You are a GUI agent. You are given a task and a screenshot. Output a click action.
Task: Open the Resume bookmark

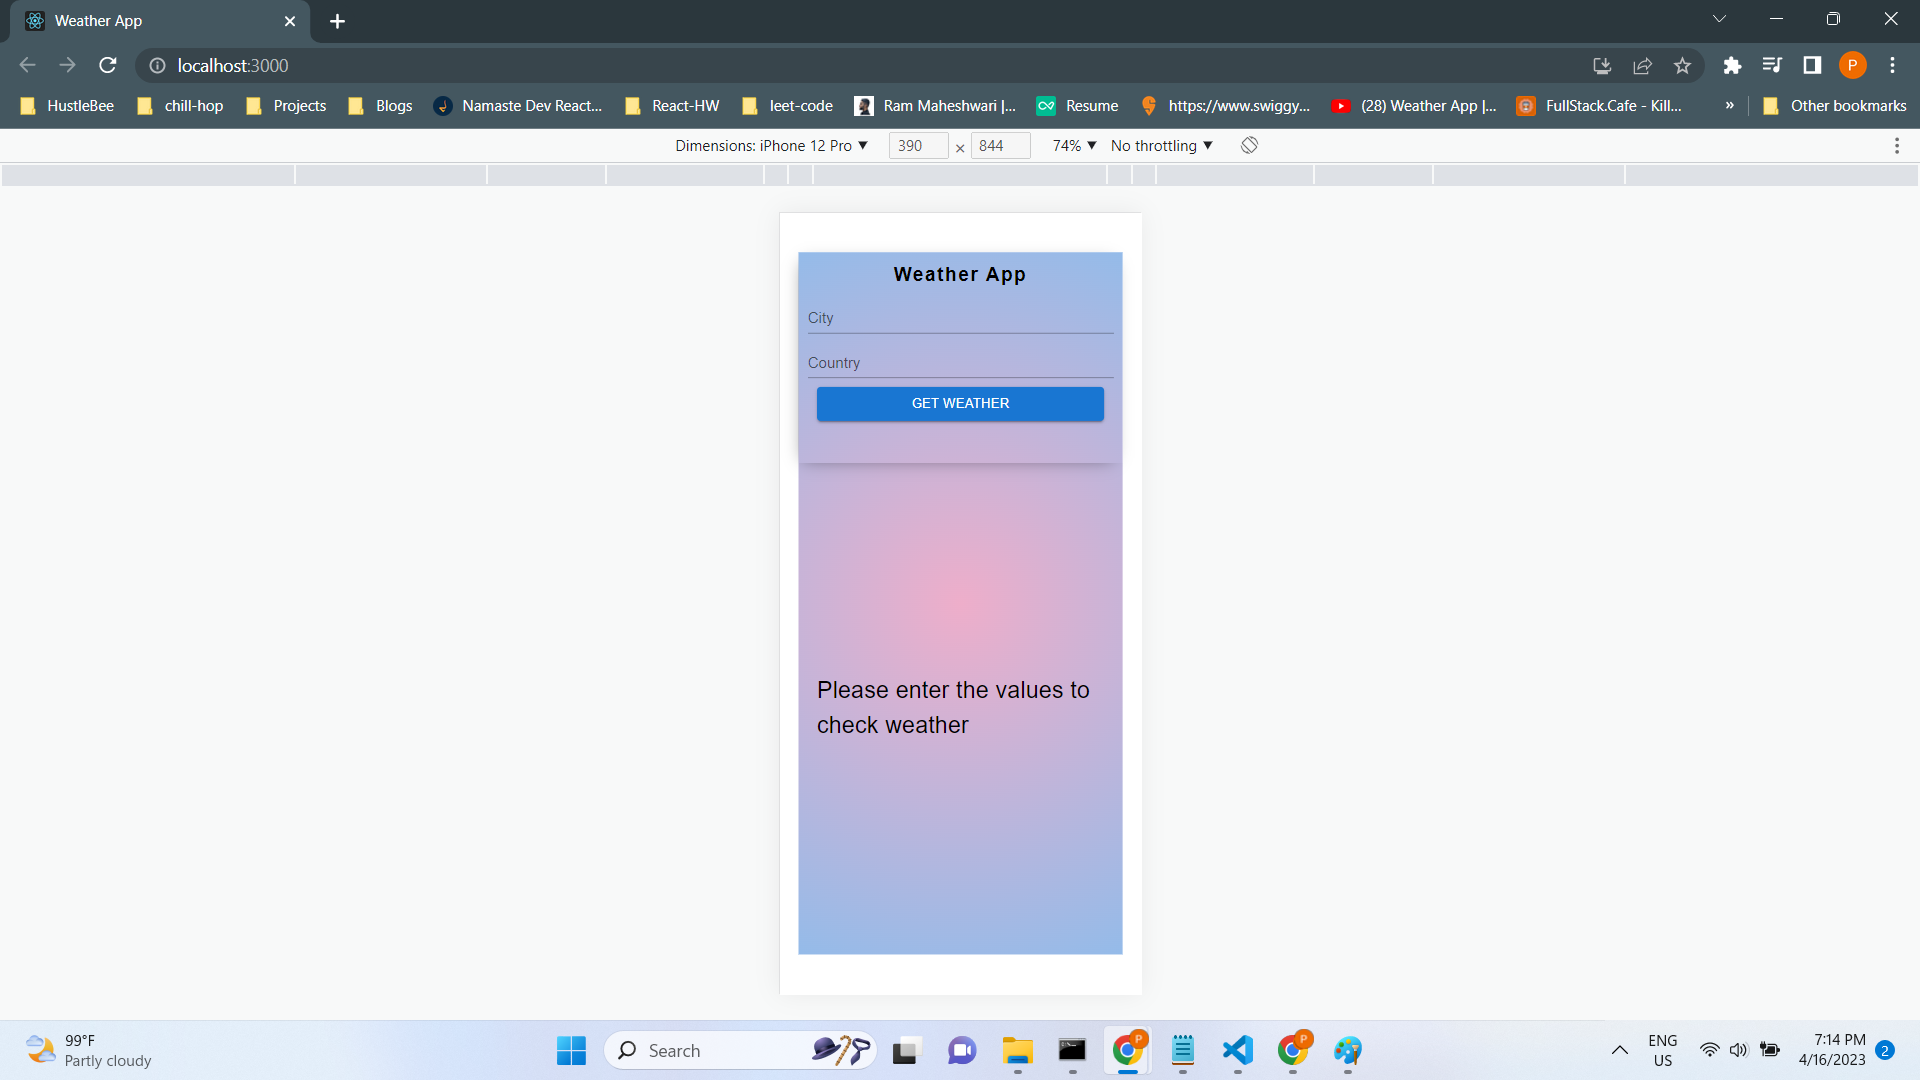point(1091,105)
